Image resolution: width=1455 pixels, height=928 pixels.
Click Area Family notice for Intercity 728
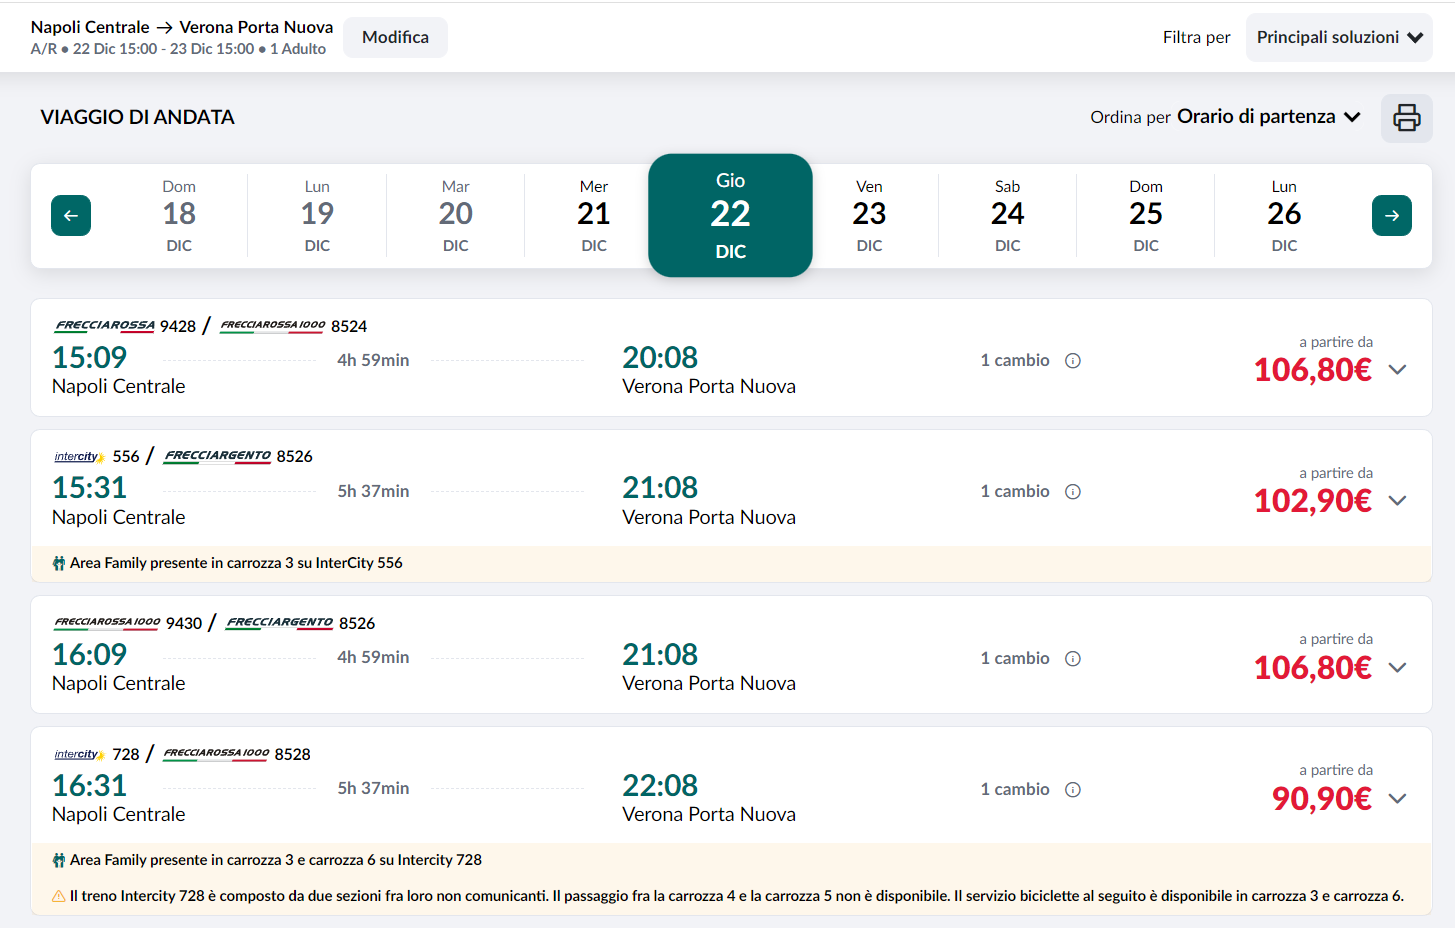[276, 861]
